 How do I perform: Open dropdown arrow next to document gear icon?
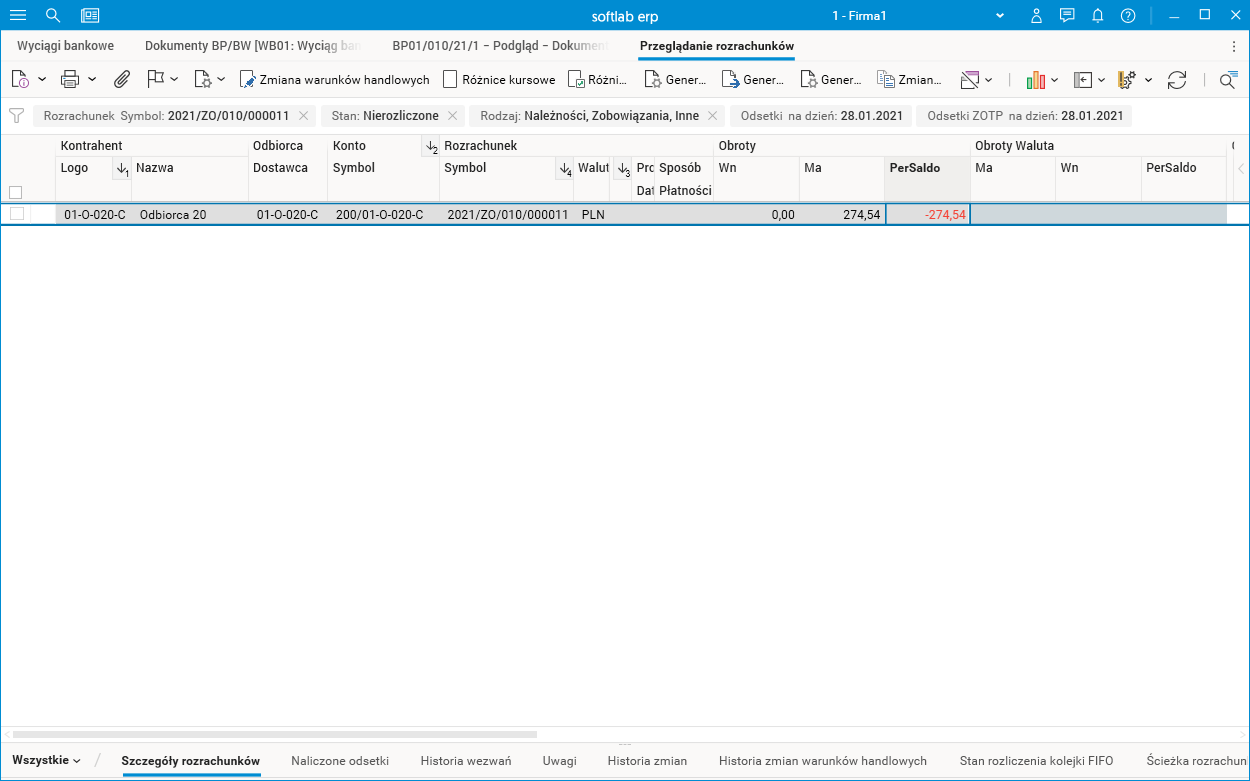tap(221, 79)
